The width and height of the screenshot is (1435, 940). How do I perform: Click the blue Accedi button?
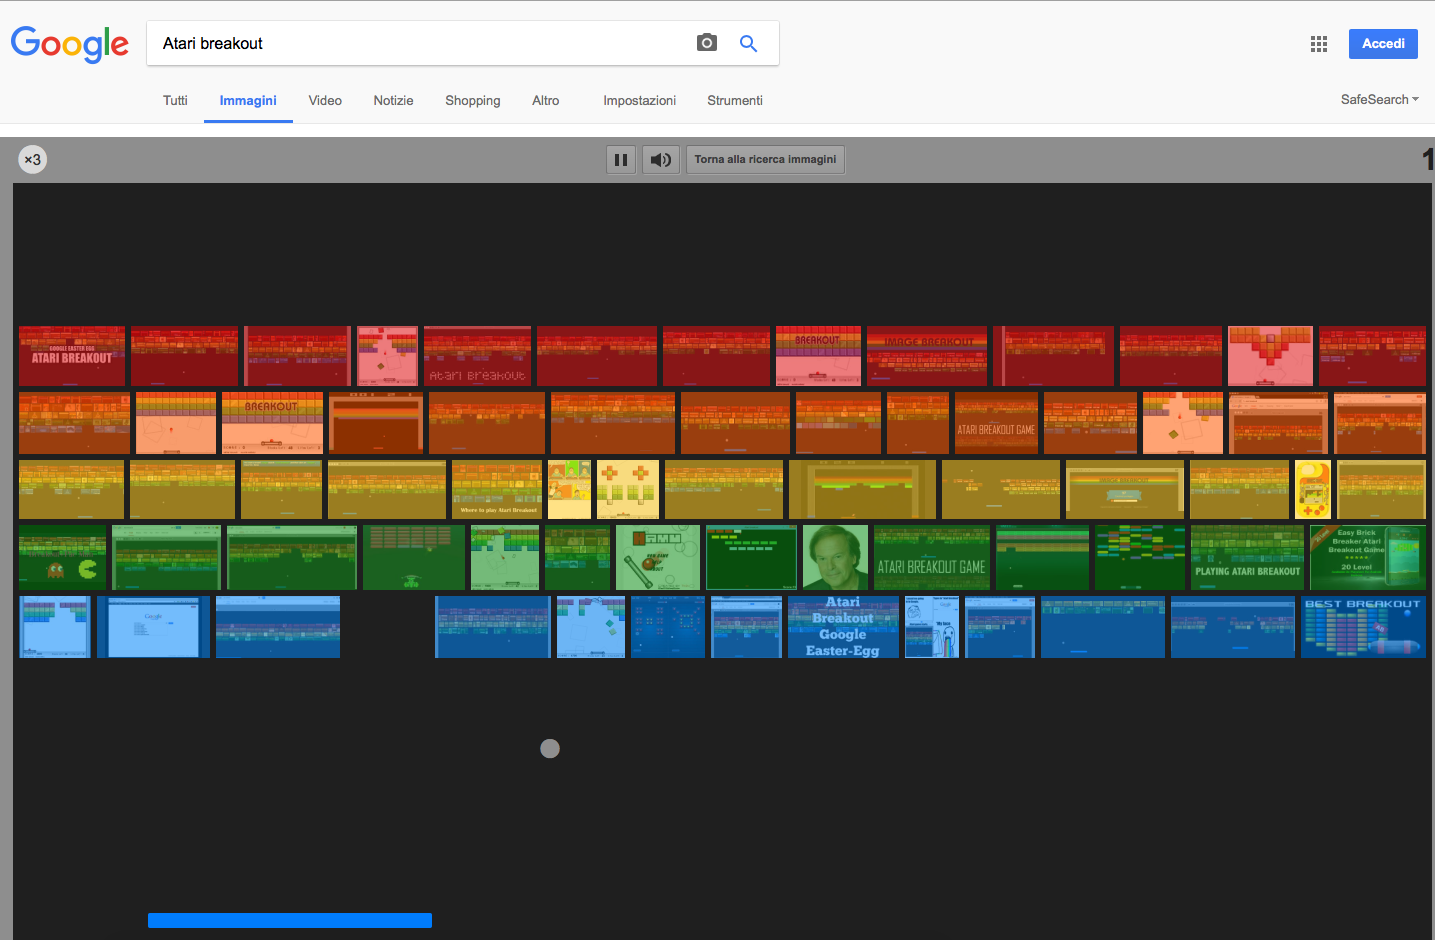tap(1383, 44)
